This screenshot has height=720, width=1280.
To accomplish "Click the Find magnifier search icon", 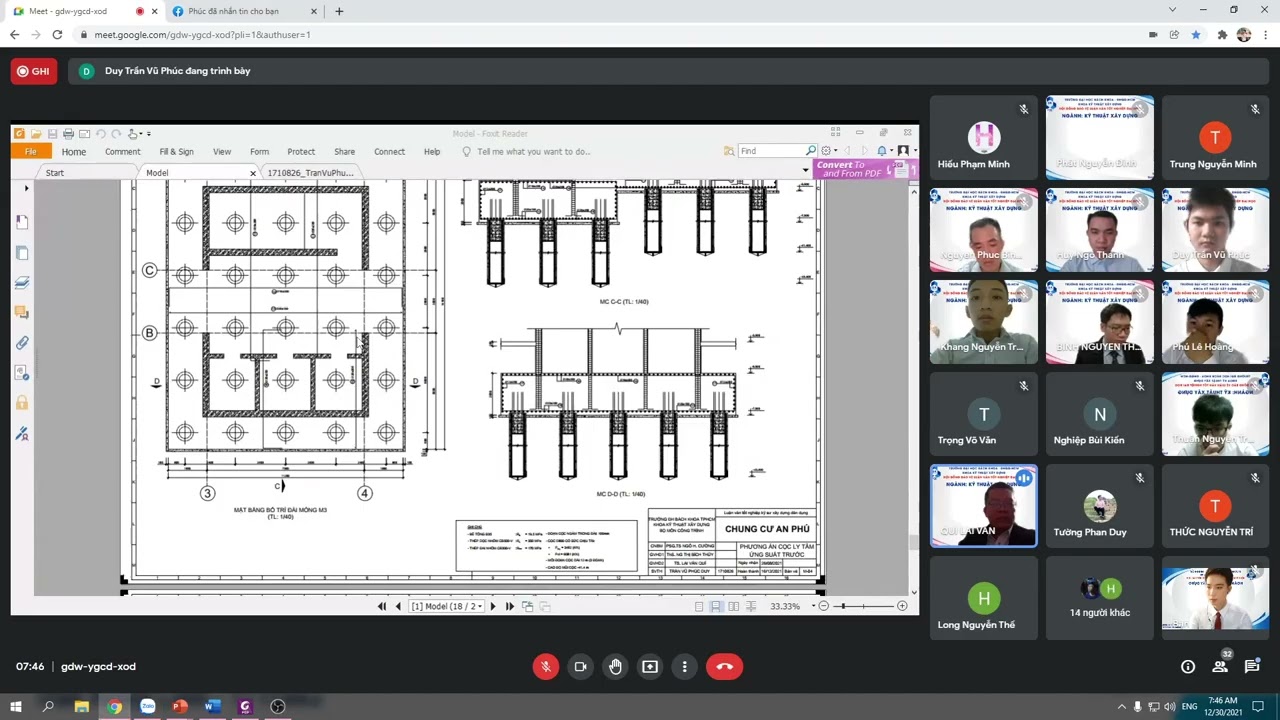I will [x=811, y=151].
